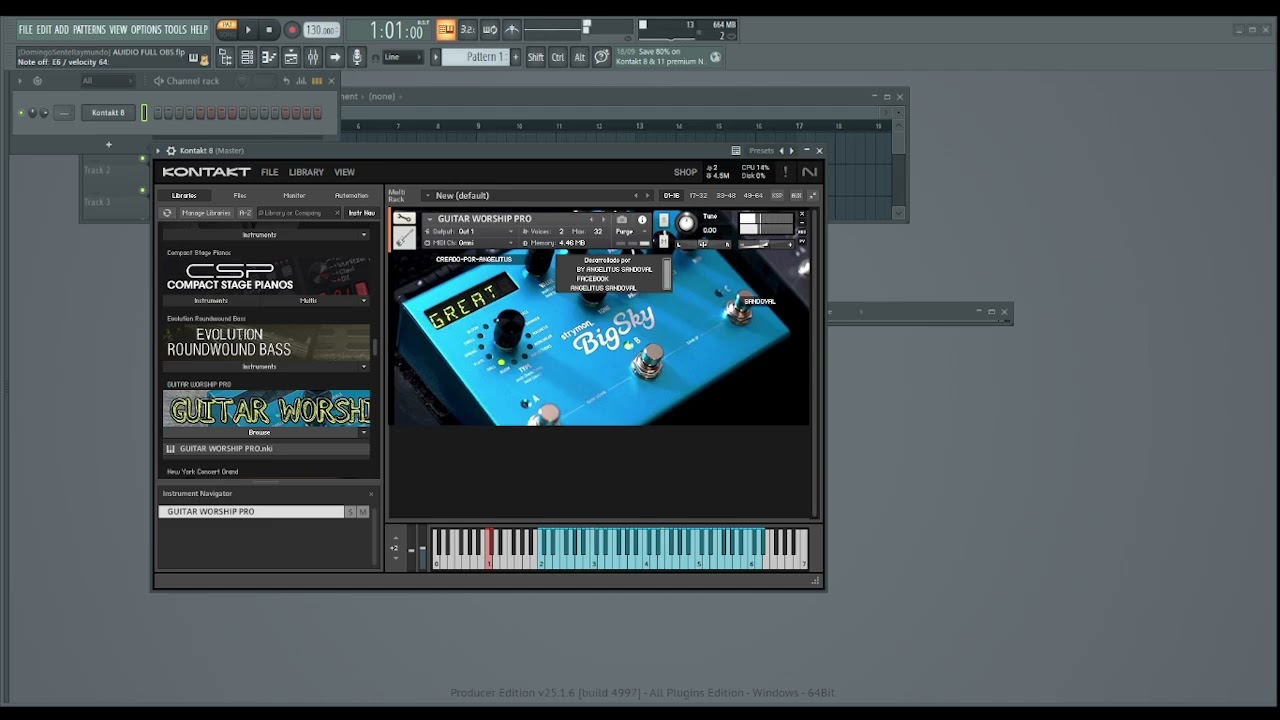Switch to Kontakt Monitor tab
This screenshot has width=1280, height=720.
pos(294,195)
